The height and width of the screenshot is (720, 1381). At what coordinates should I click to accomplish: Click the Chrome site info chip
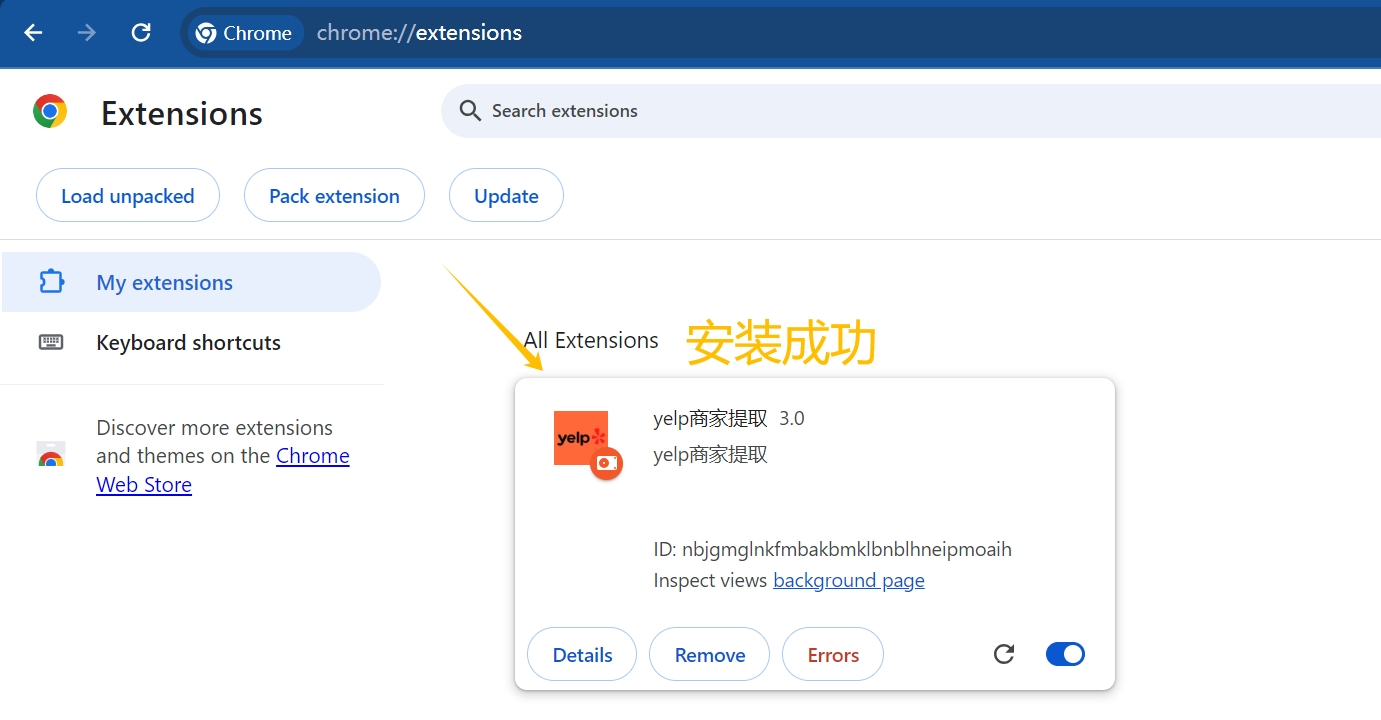tap(244, 33)
